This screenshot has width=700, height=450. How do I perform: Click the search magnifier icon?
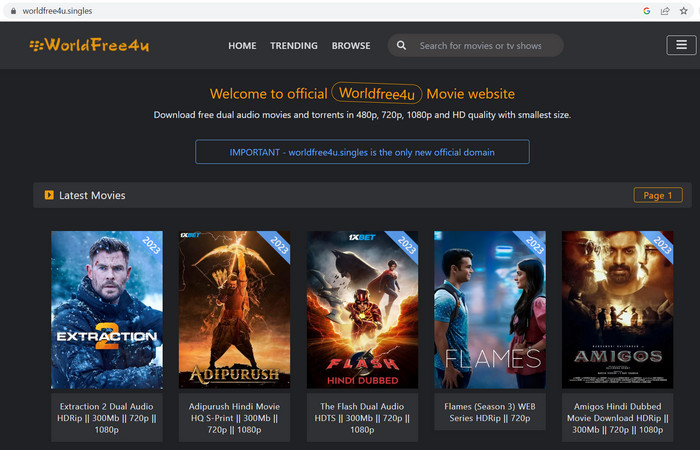point(401,46)
